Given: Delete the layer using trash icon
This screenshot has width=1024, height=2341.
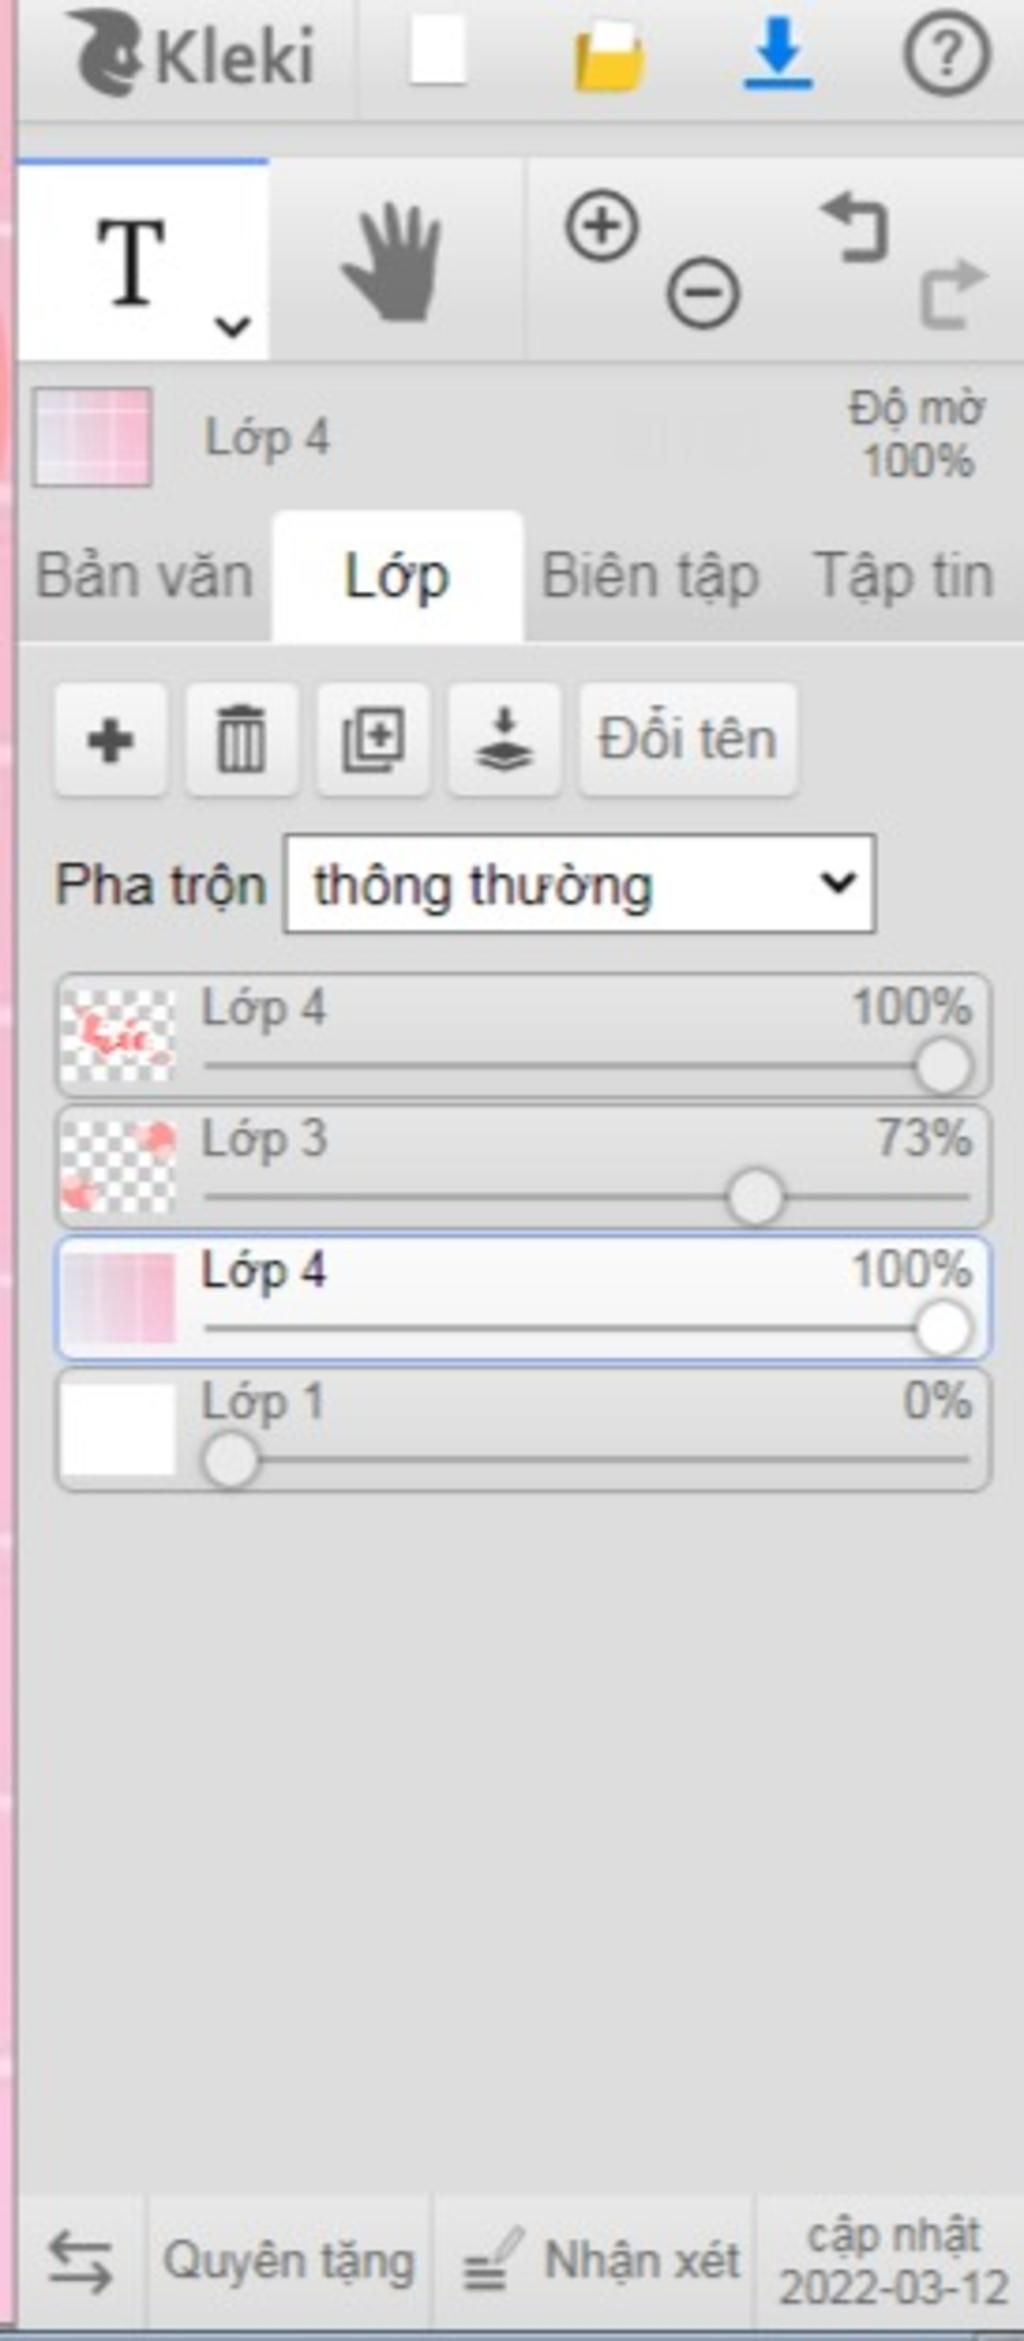Looking at the screenshot, I should click(x=241, y=740).
